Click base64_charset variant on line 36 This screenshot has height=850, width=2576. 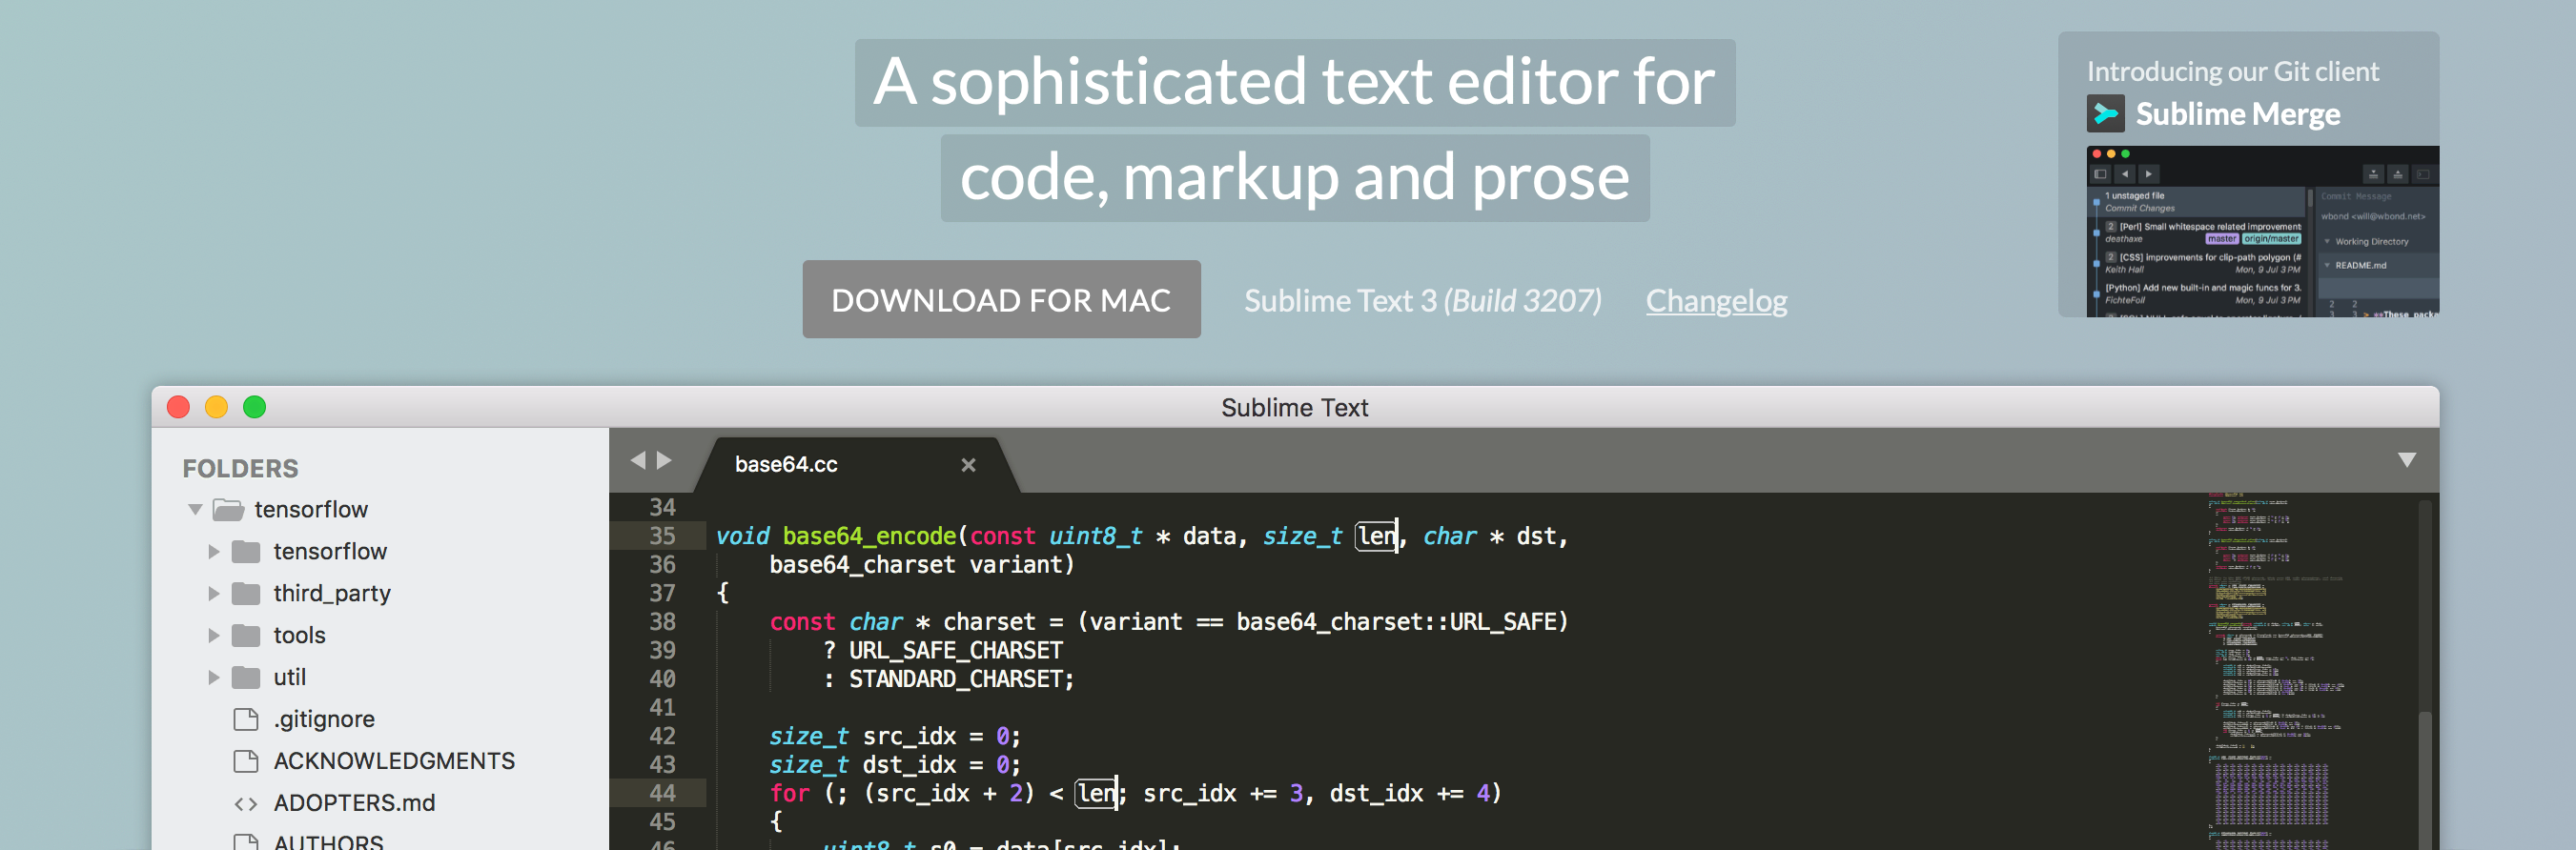tap(921, 565)
